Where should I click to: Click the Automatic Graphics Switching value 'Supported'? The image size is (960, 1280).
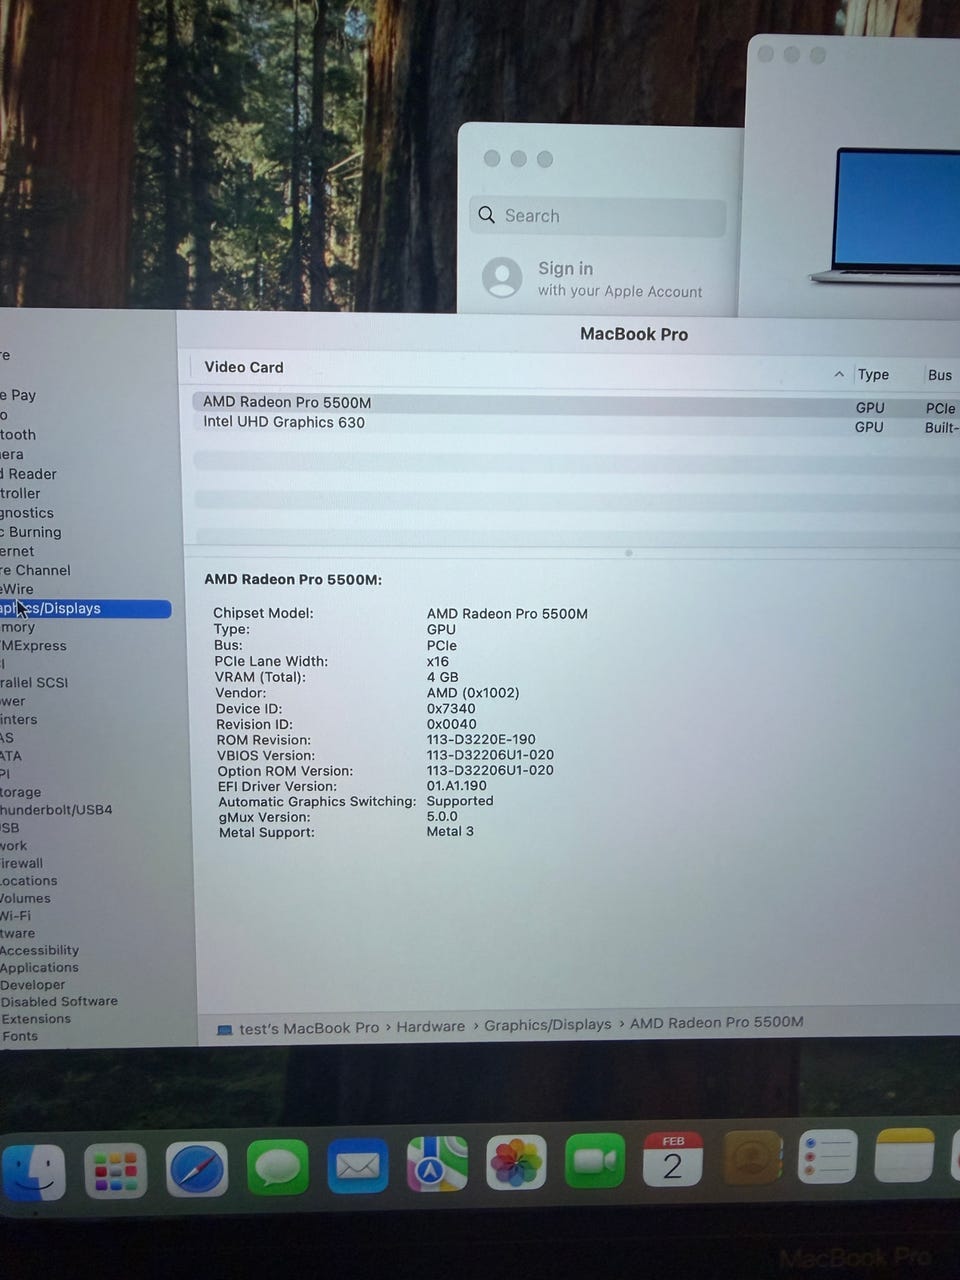[460, 801]
